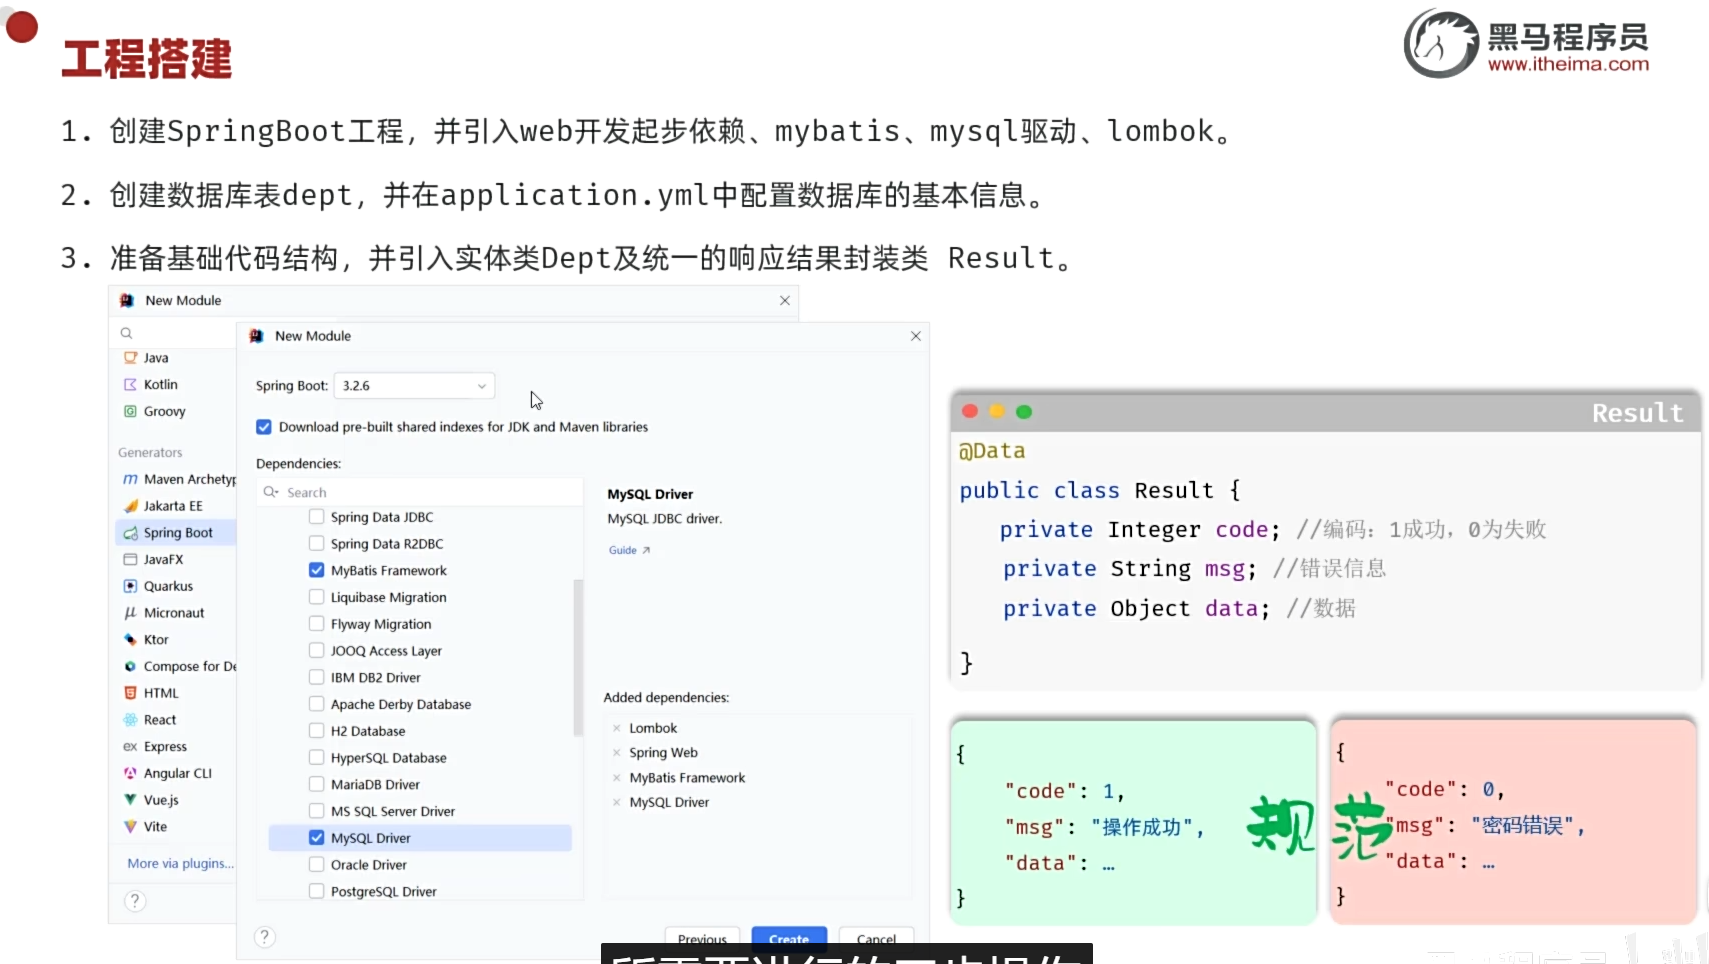Click the HTML generator icon
The height and width of the screenshot is (964, 1709).
coord(130,693)
